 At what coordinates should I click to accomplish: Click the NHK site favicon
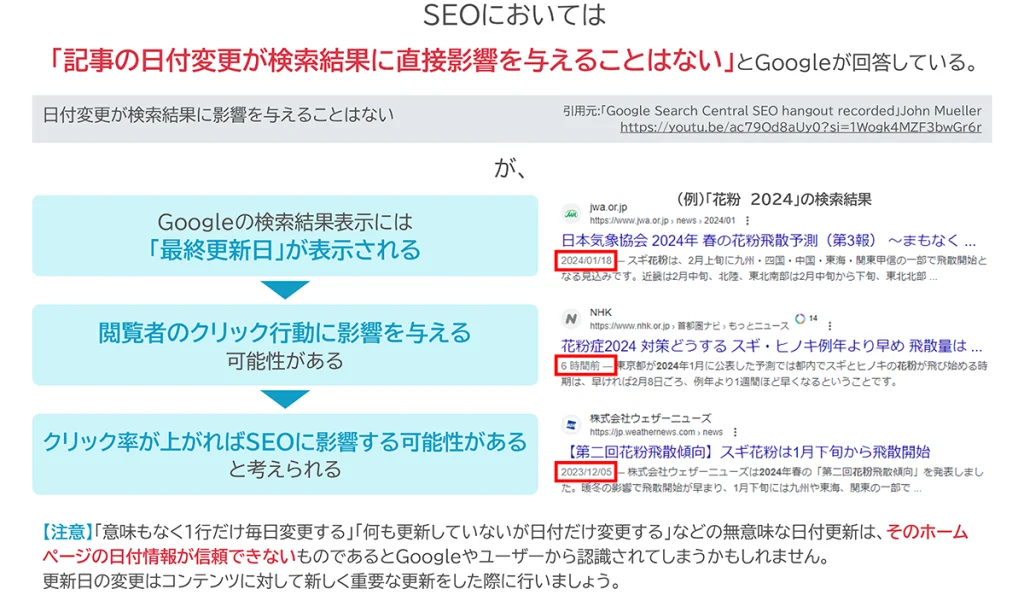[x=571, y=319]
